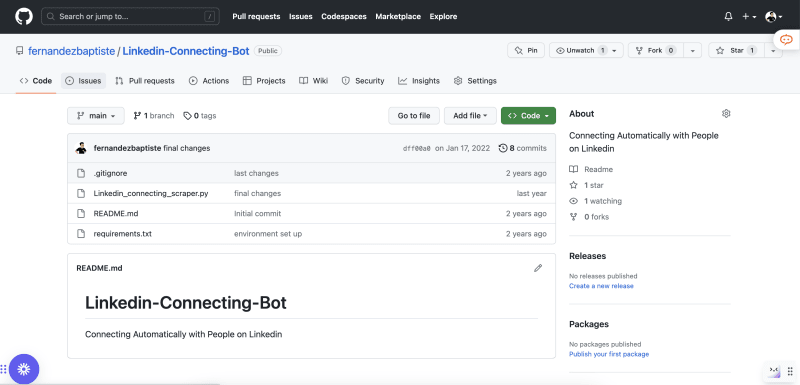Viewport: 800px width, 385px height.
Task: Open the Packages heading link
Action: point(589,324)
